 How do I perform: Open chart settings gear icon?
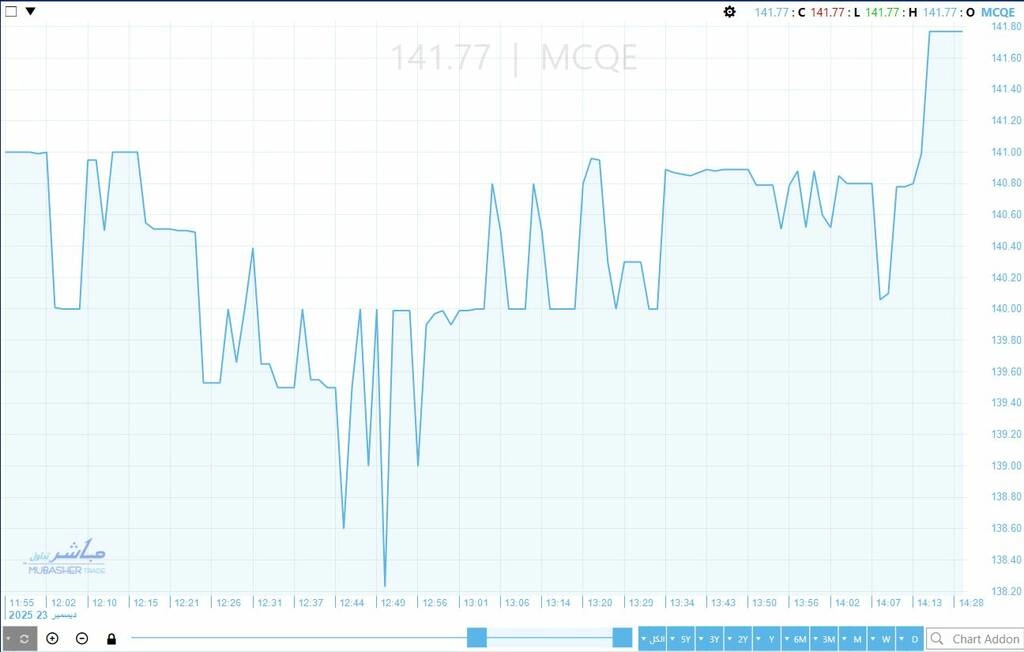[730, 12]
